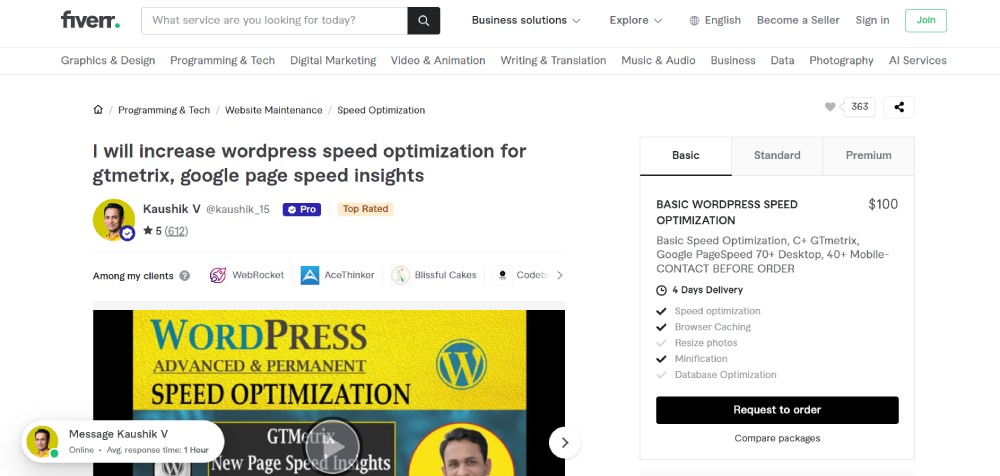
Task: Open Speed Optimization breadcrumb
Action: point(381,110)
